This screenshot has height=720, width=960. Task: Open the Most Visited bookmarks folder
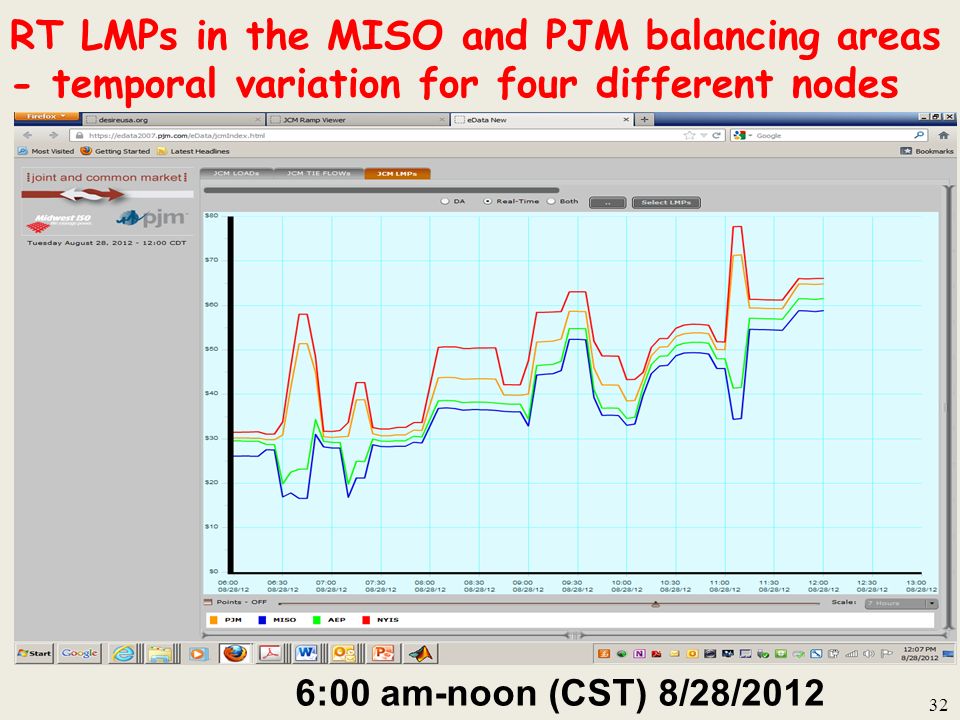click(46, 151)
